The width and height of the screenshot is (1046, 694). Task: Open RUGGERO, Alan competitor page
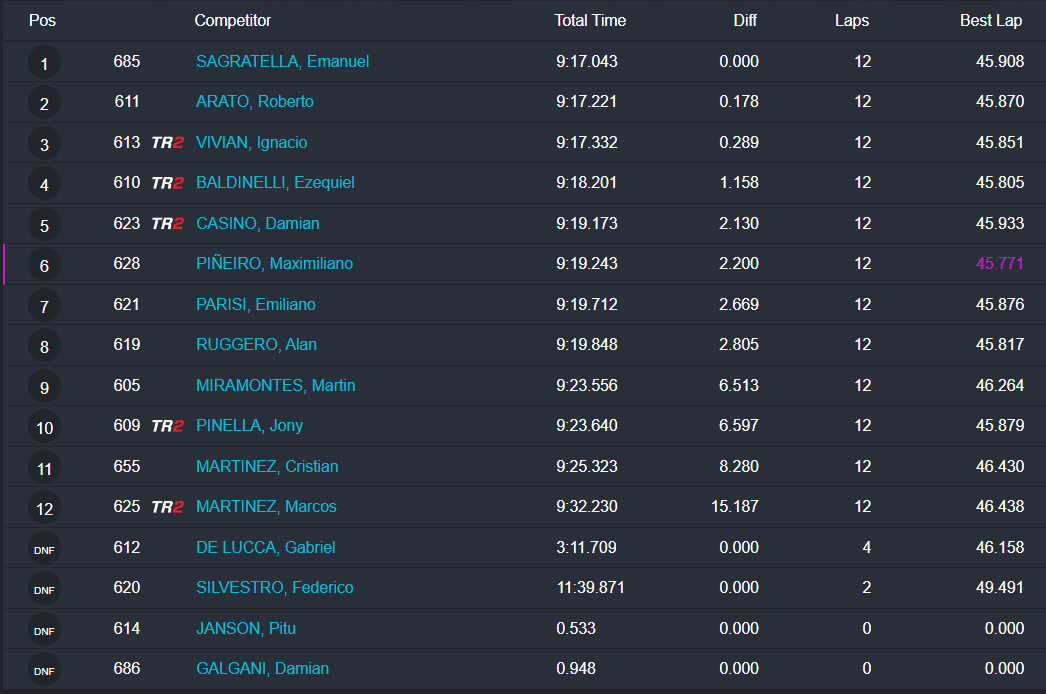[256, 345]
